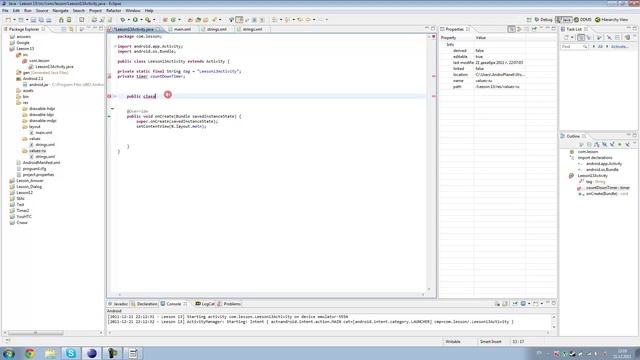The image size is (640, 360).
Task: Open the Run configurations dropdown arrow
Action: 141,20
